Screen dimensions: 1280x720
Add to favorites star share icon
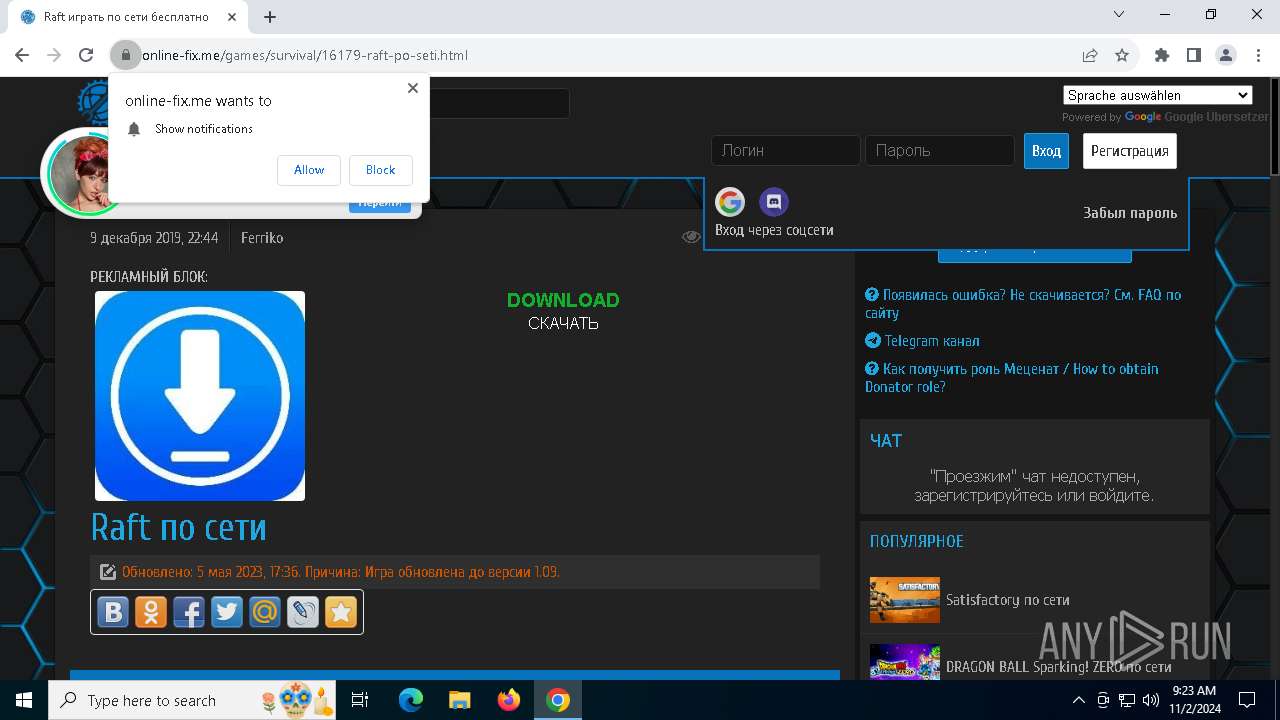click(341, 612)
